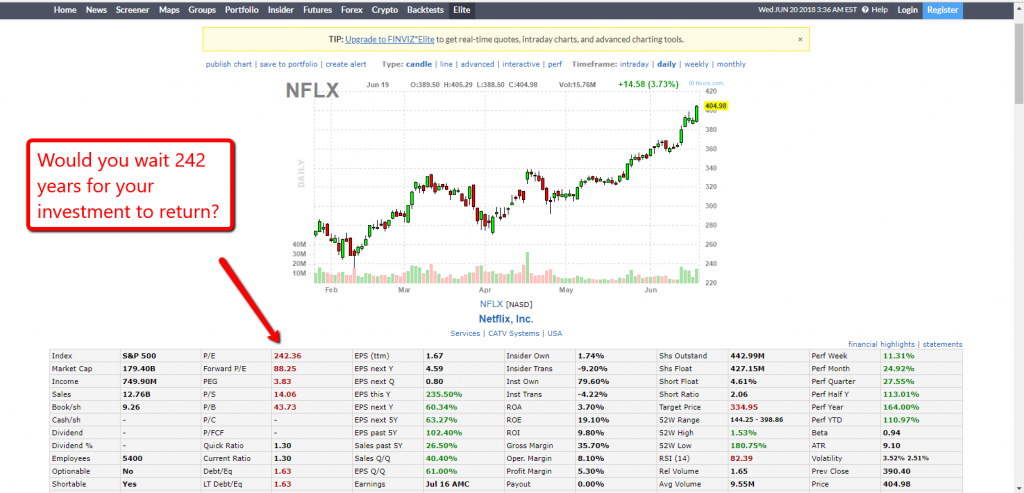
Task: Switch timeframe to daily
Action: click(667, 64)
